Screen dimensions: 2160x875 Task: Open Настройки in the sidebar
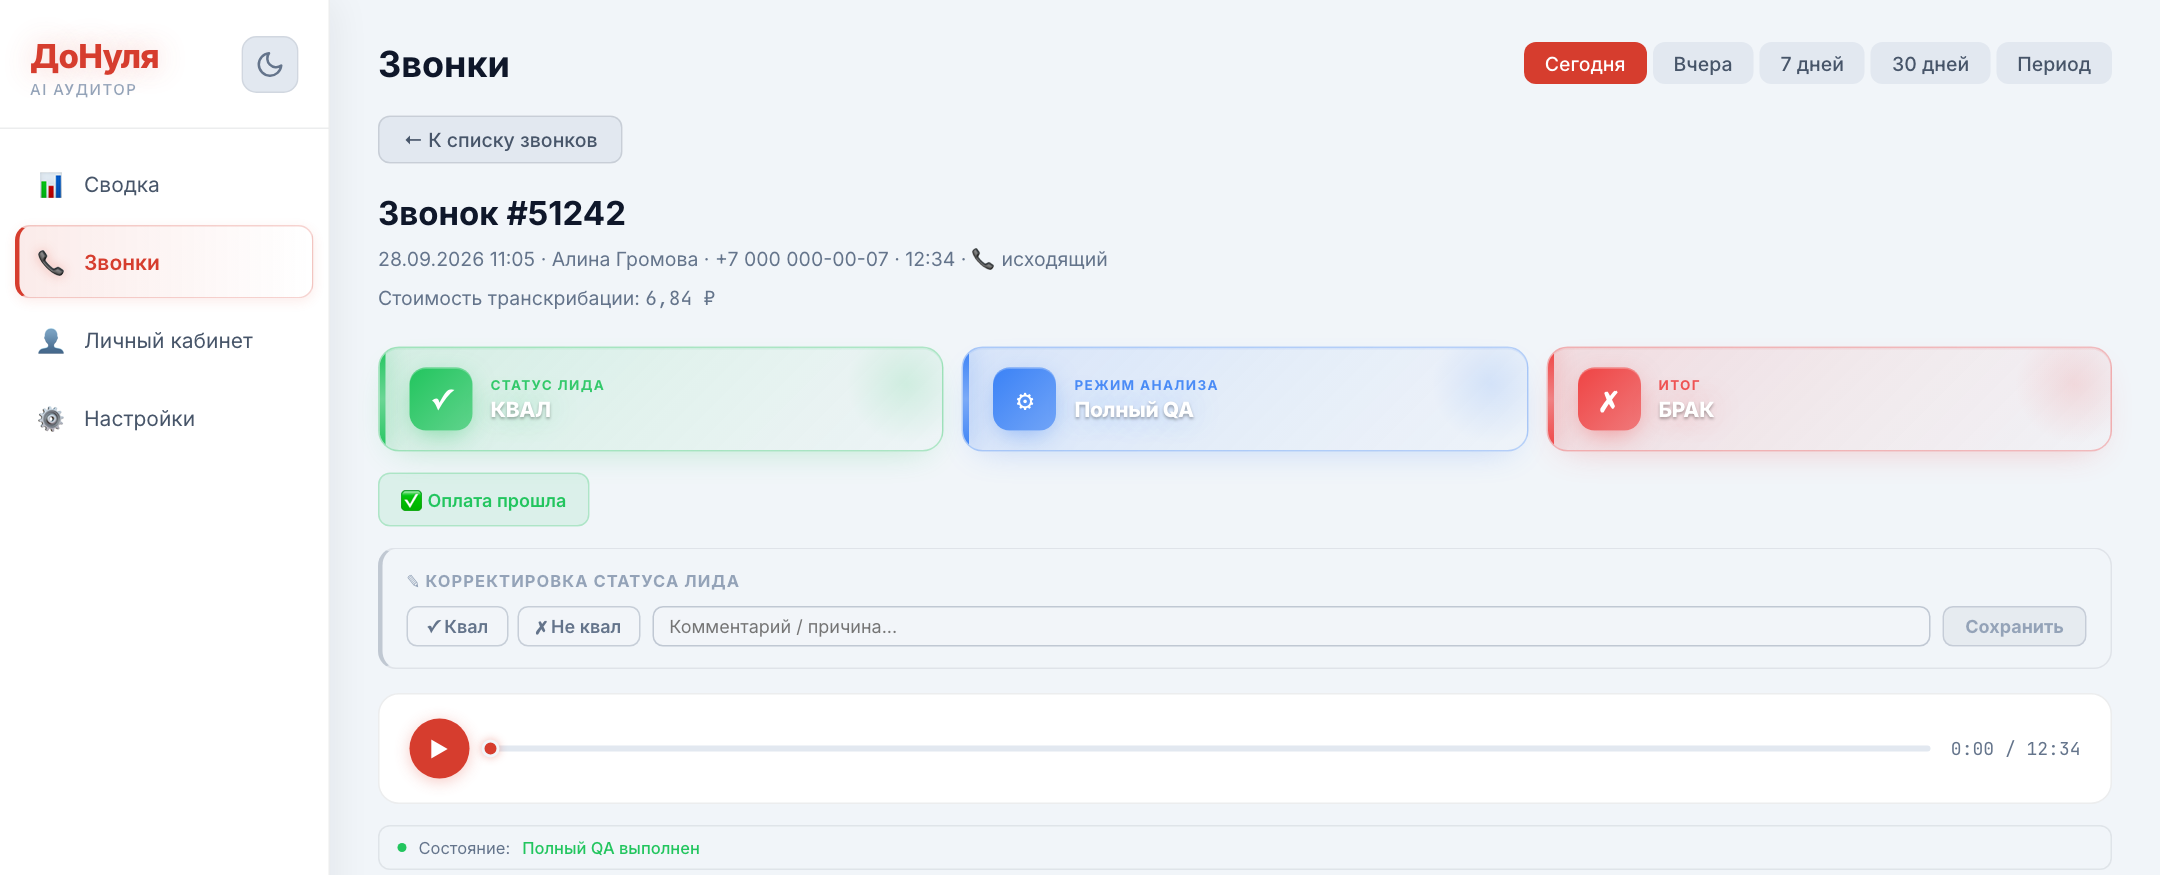[164, 419]
